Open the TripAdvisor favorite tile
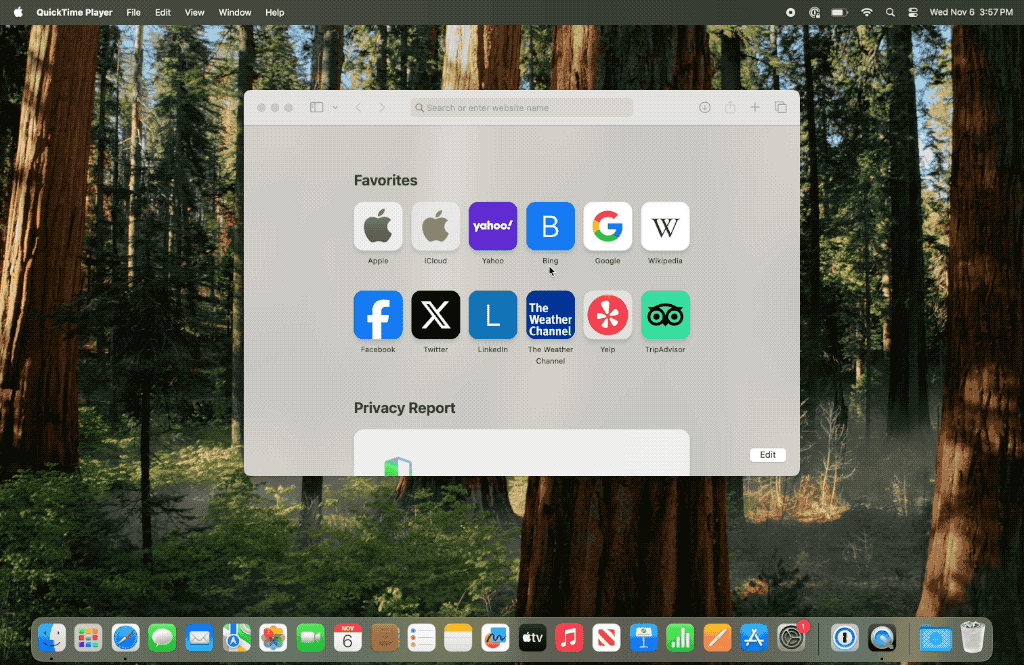Image resolution: width=1024 pixels, height=665 pixels. coord(665,315)
